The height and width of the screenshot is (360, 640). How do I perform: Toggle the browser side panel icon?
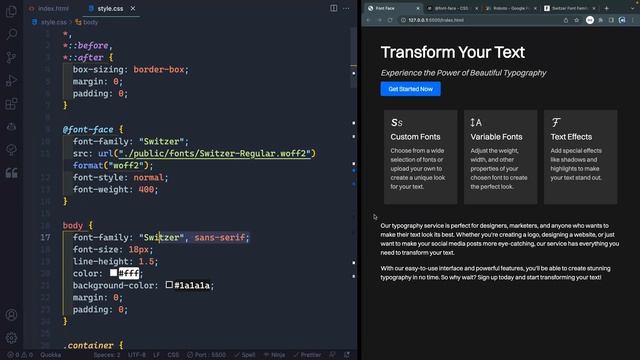point(611,20)
